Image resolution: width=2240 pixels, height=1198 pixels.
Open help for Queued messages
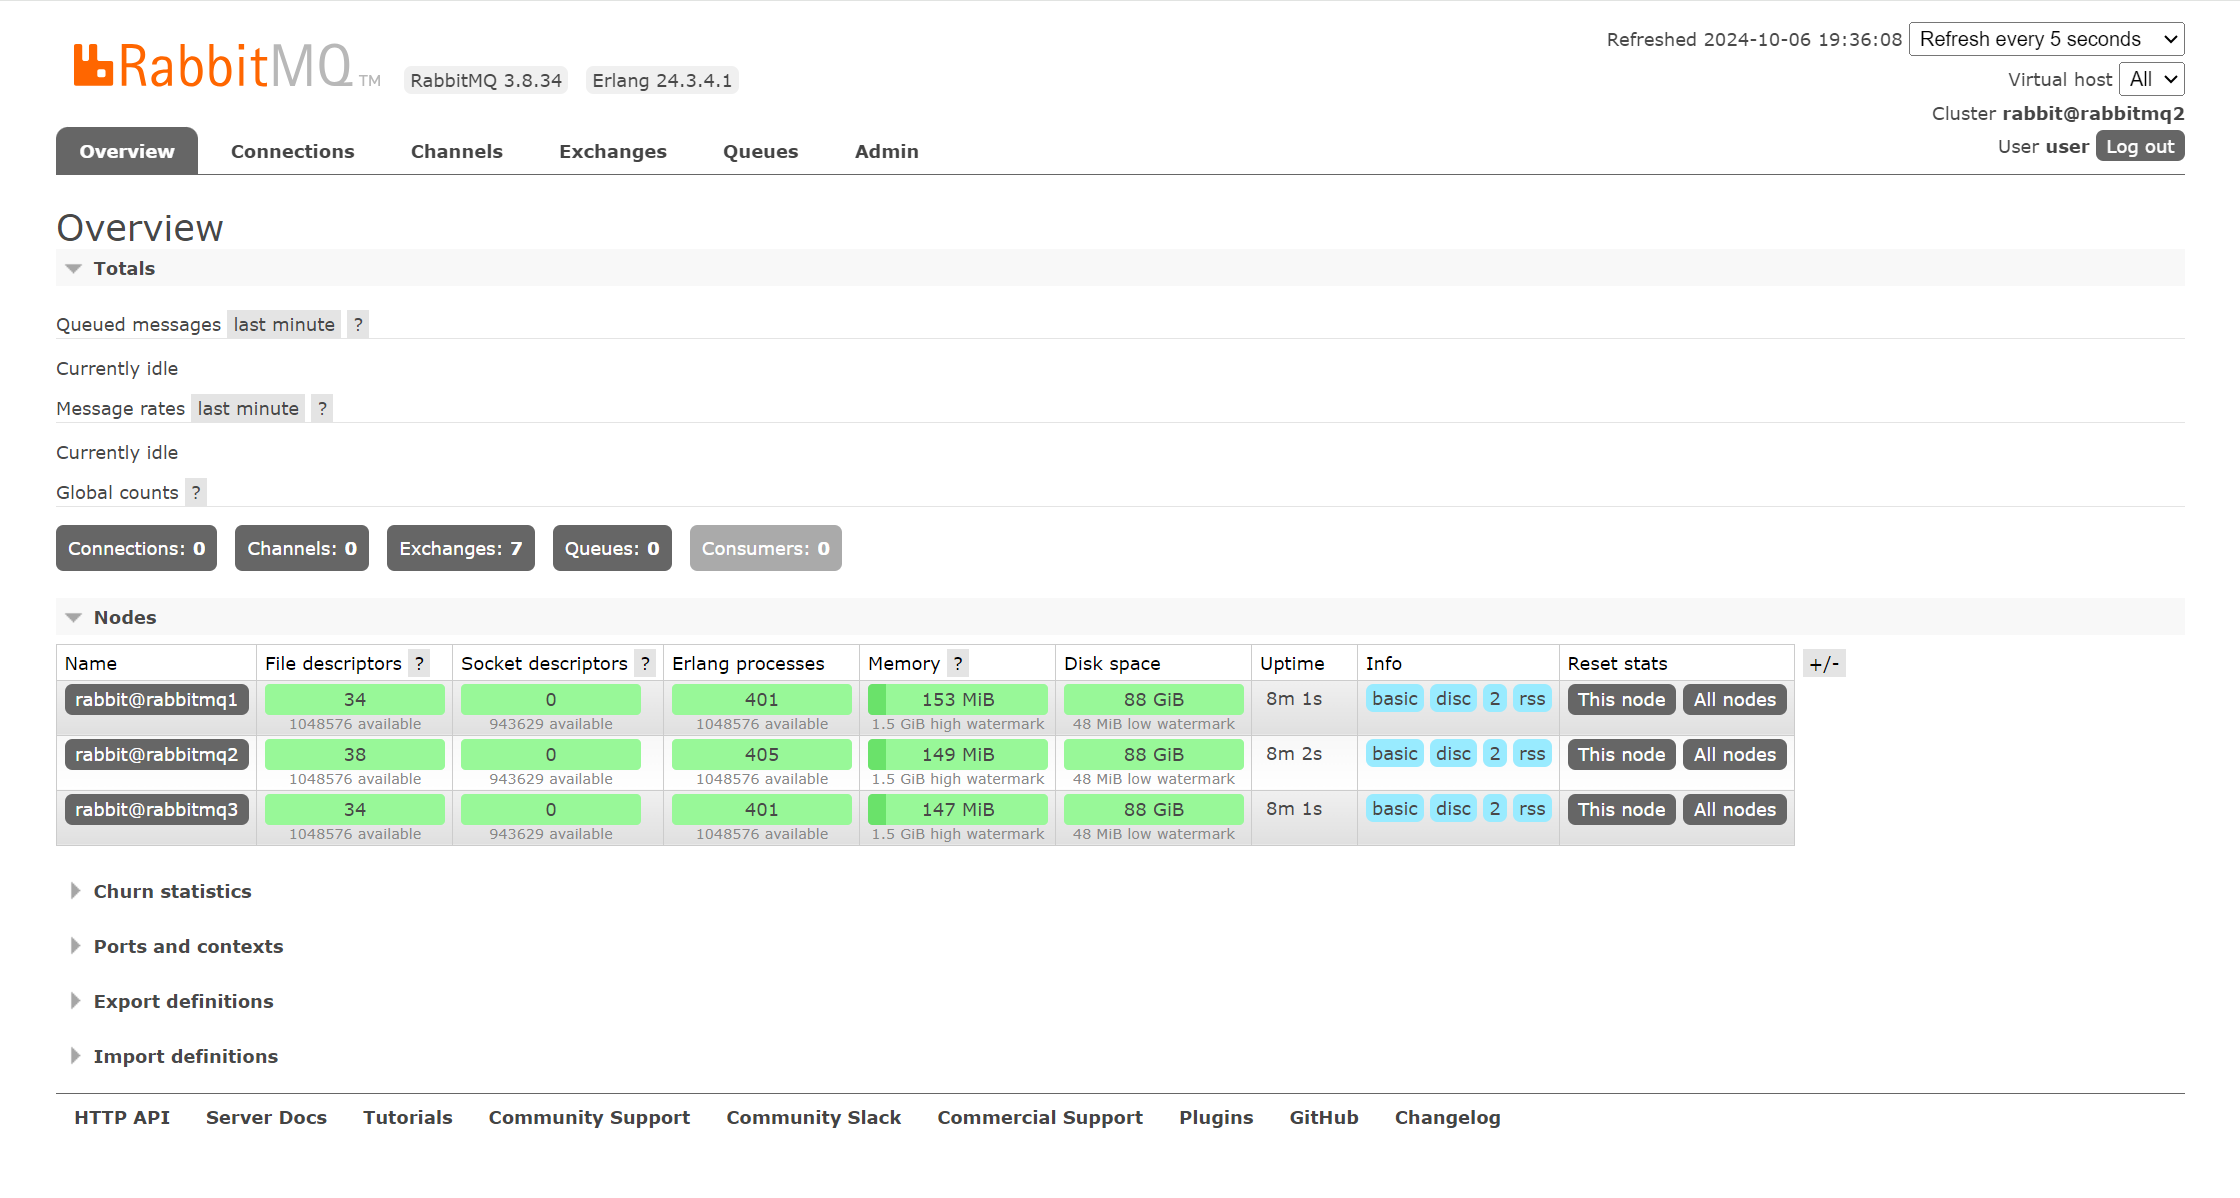(358, 324)
